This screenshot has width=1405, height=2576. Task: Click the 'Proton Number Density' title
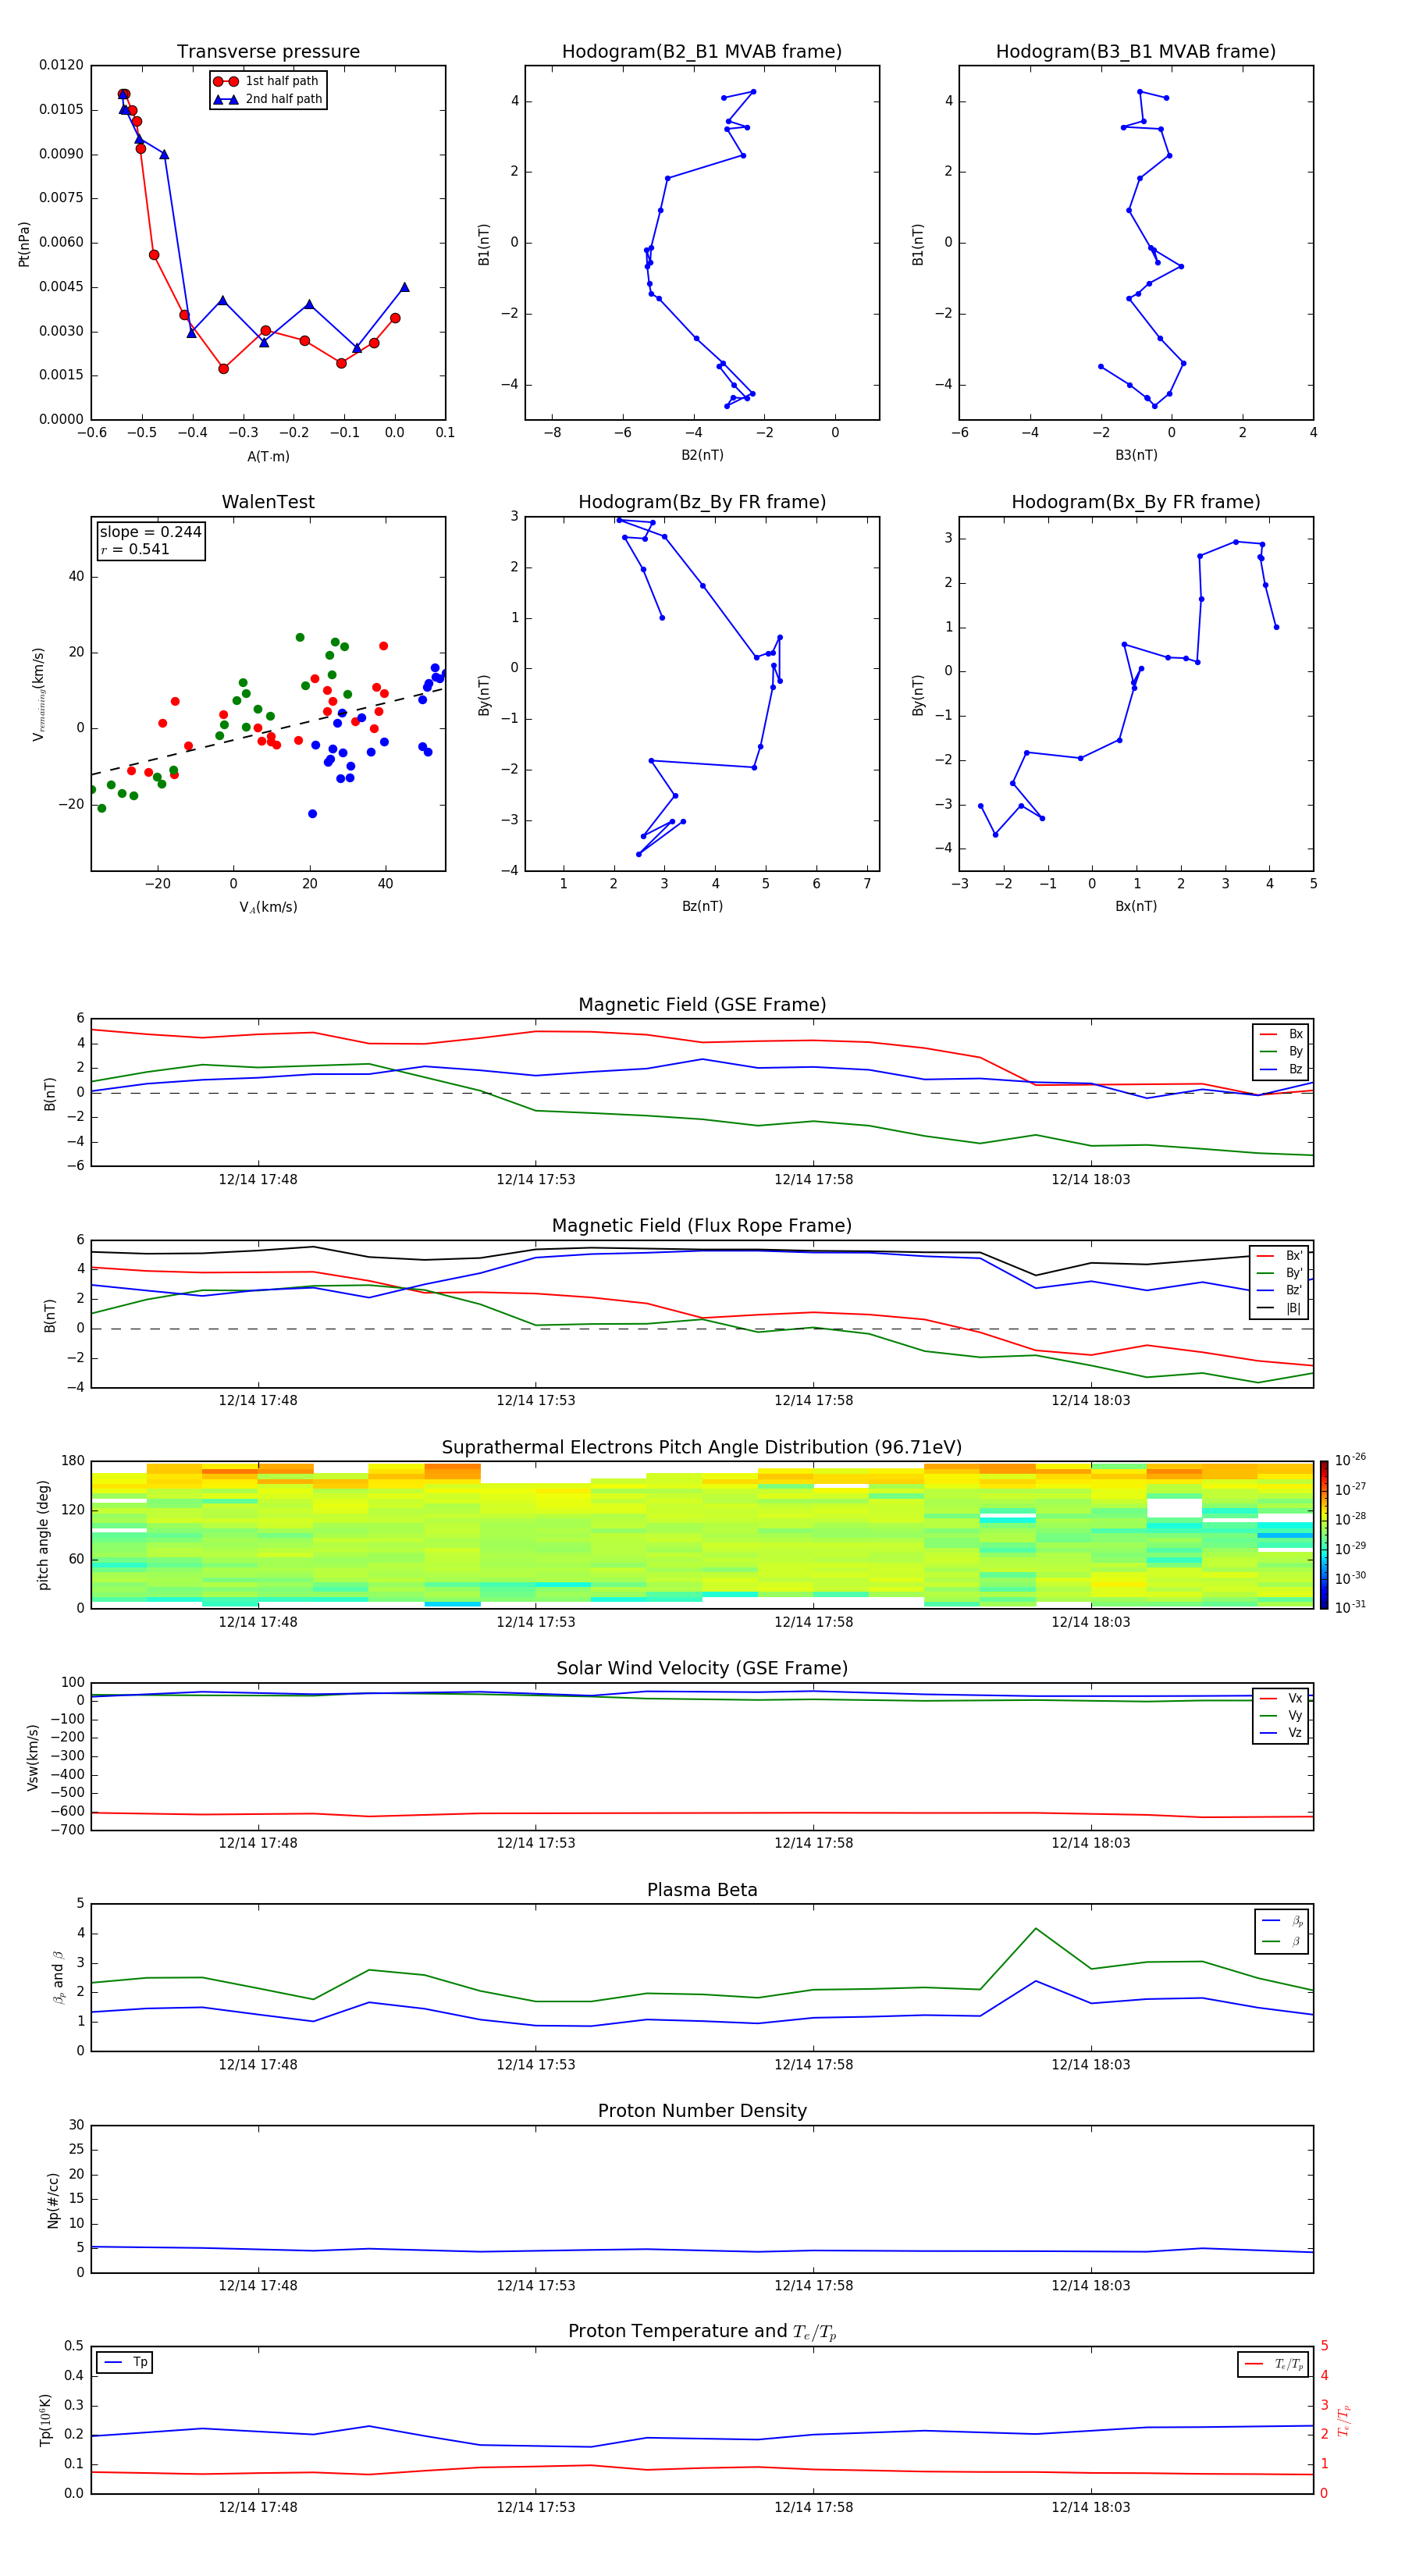click(702, 2111)
